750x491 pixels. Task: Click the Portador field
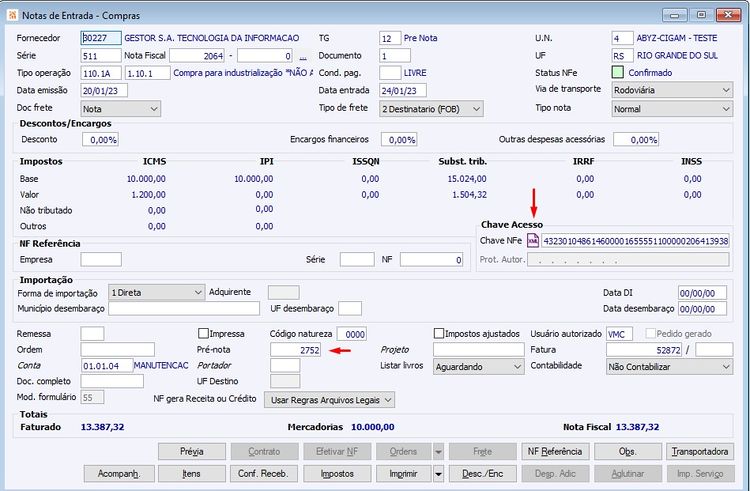[285, 365]
